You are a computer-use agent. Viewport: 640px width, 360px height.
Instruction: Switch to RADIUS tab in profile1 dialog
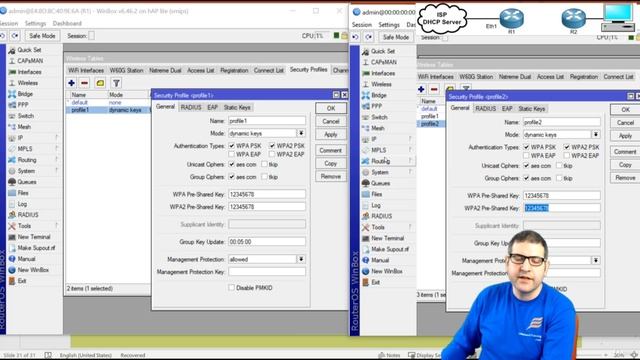[191, 107]
